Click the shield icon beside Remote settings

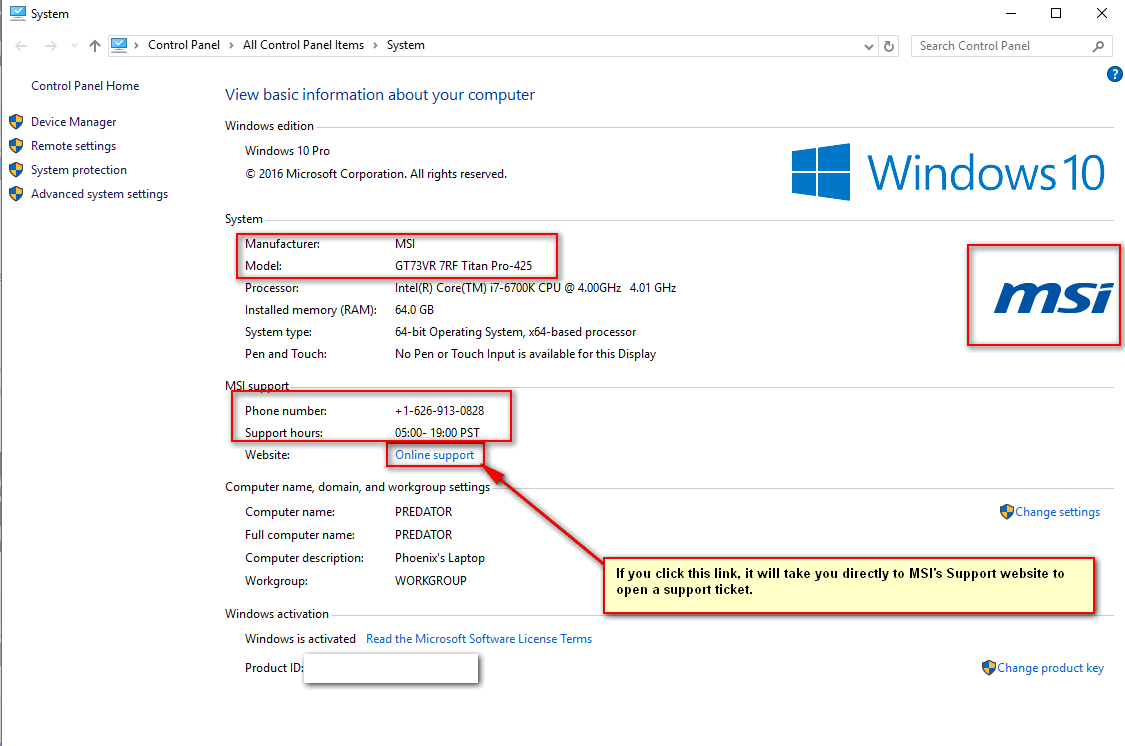coord(16,146)
